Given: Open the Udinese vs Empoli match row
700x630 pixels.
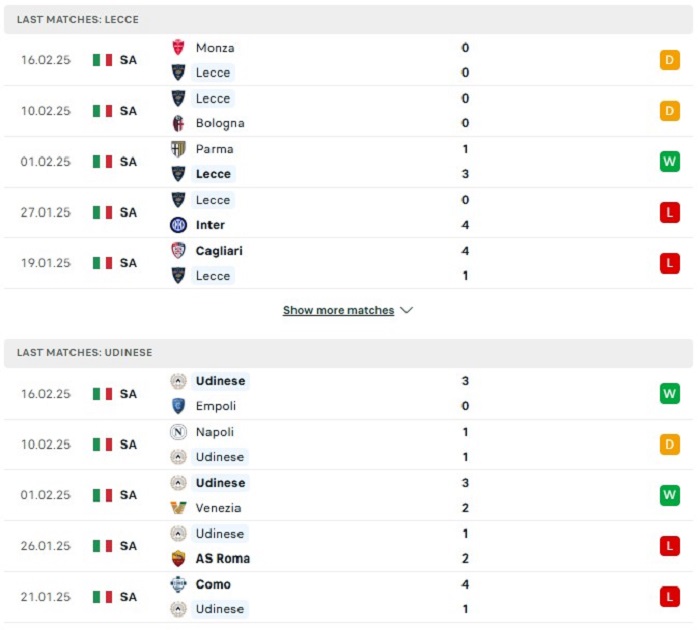Looking at the screenshot, I should (x=348, y=394).
